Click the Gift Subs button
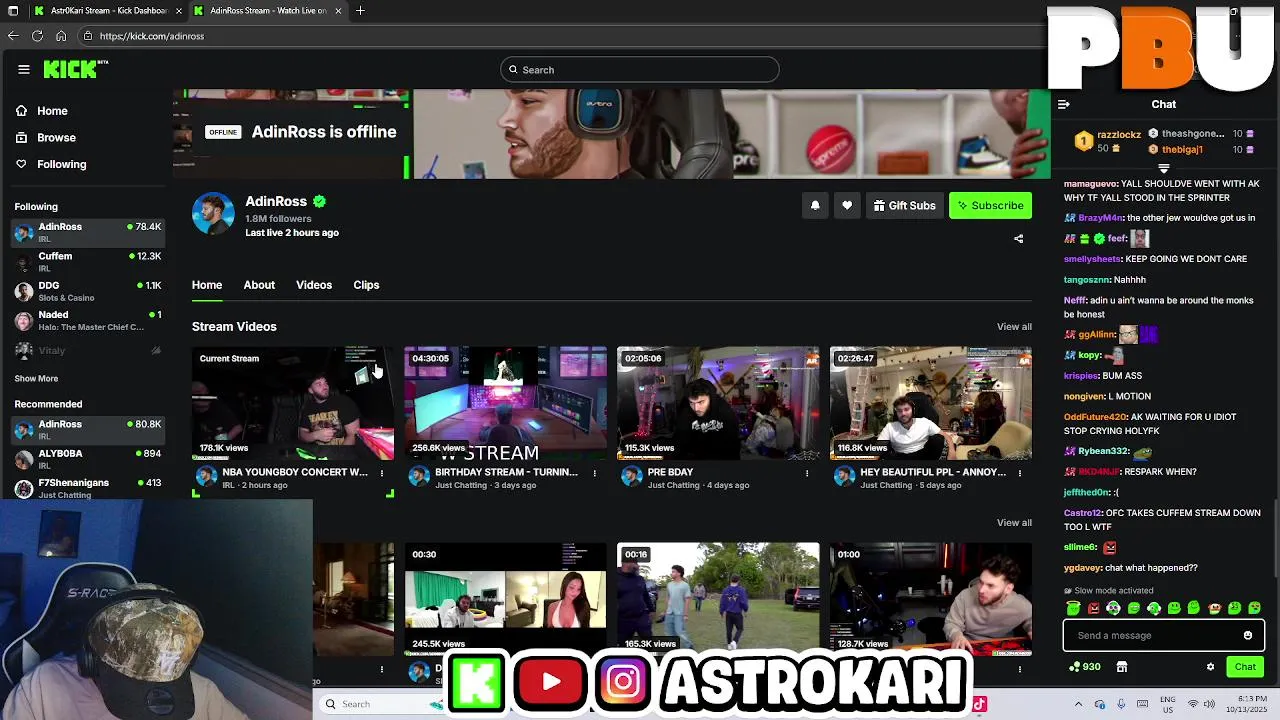Viewport: 1280px width, 720px height. coord(904,206)
